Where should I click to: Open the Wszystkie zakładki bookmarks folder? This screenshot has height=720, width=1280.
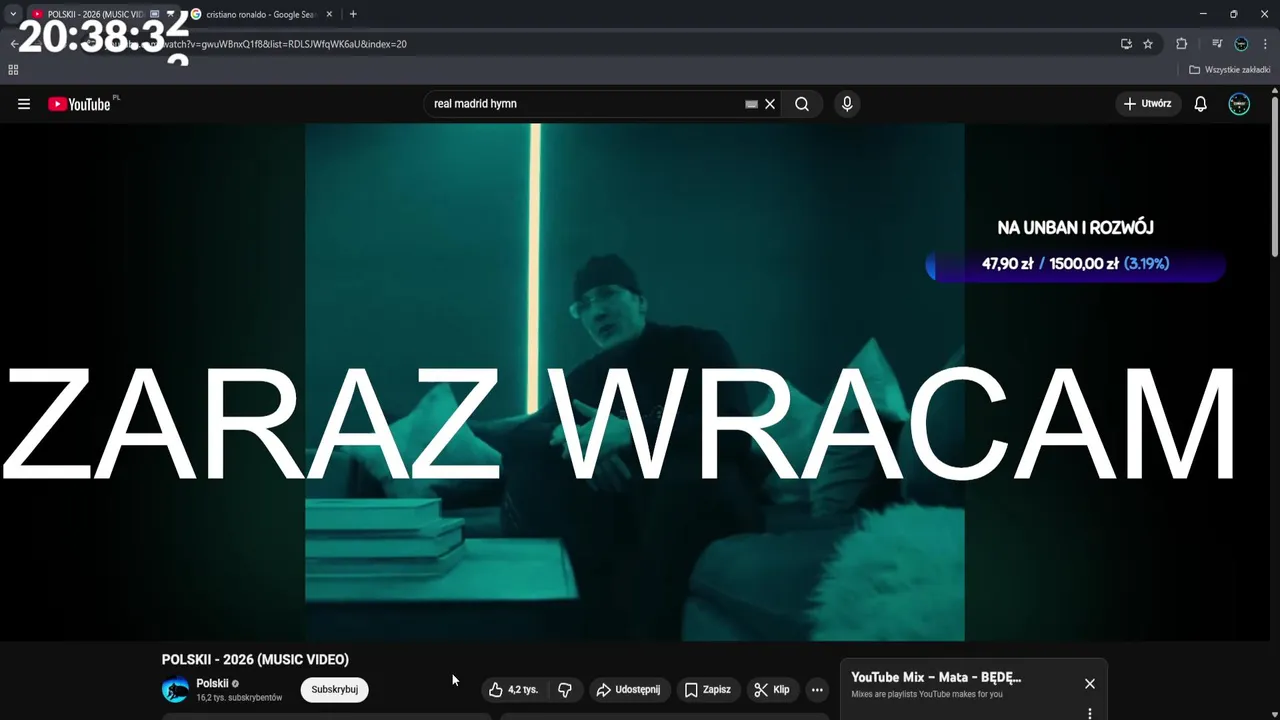tap(1229, 70)
